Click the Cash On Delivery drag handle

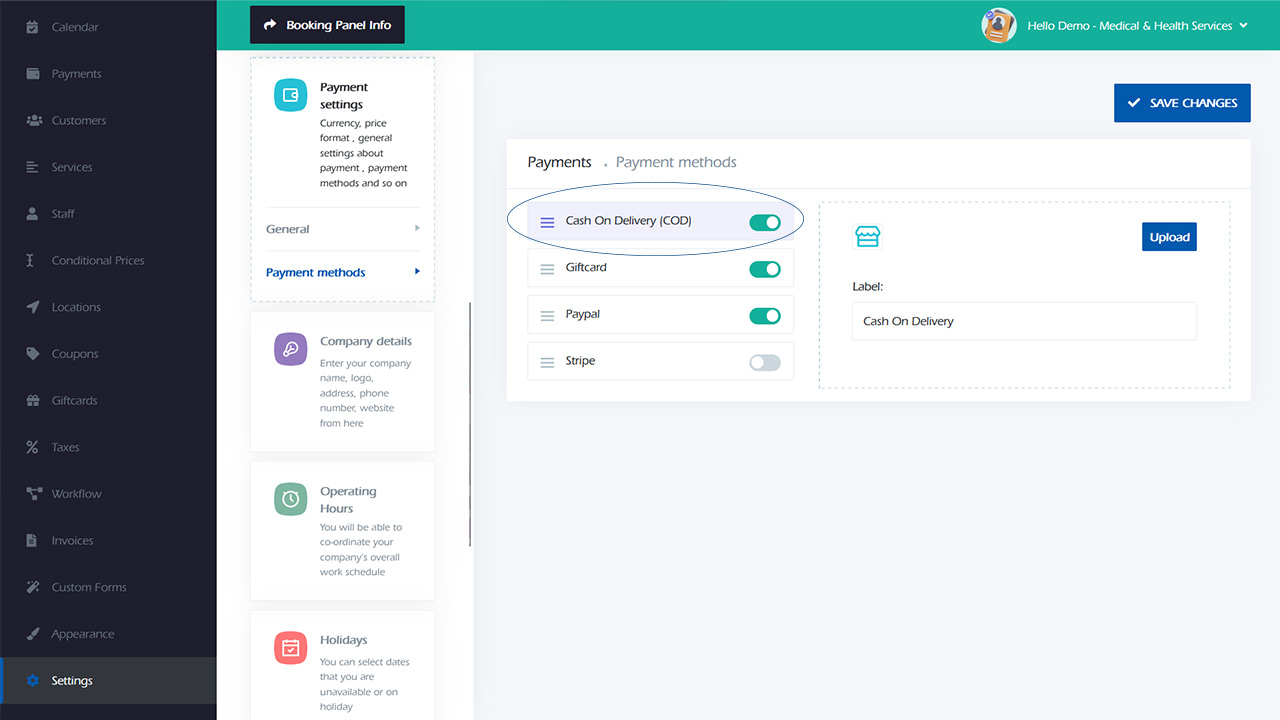click(547, 222)
